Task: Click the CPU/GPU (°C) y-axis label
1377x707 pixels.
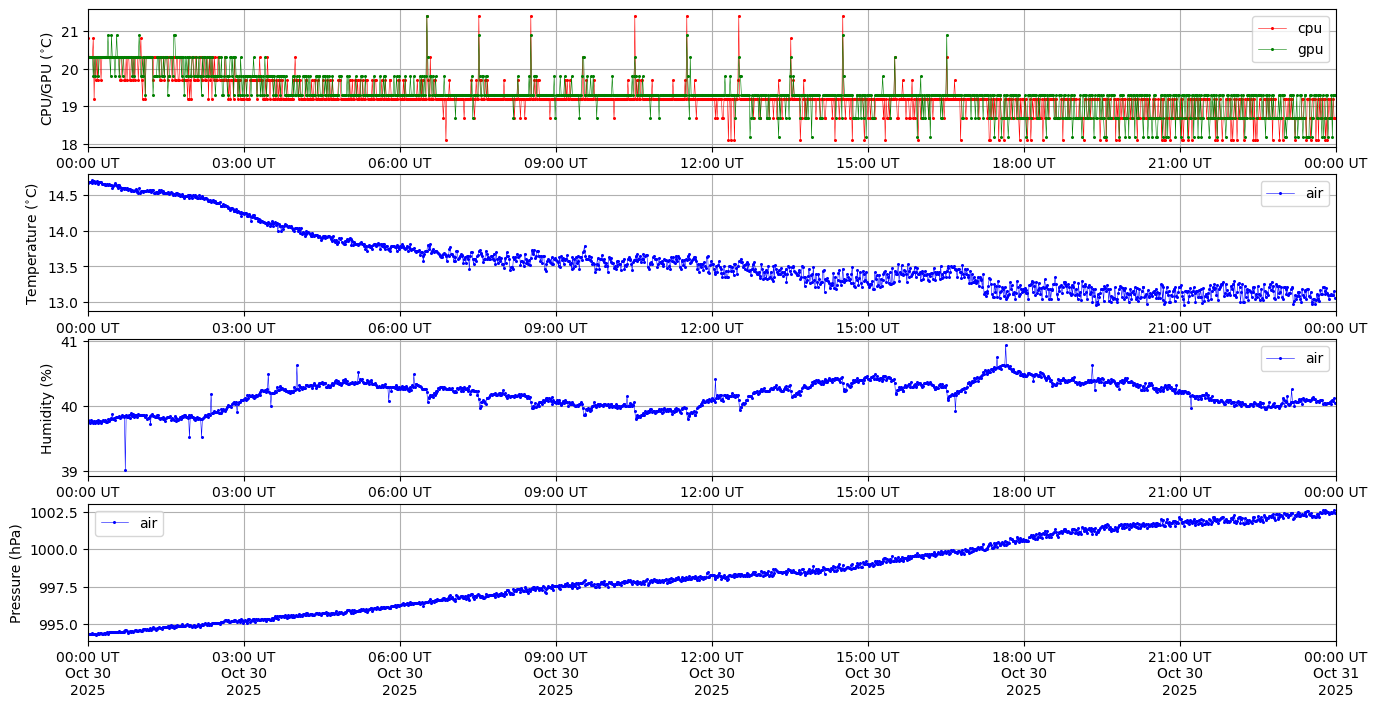Action: (x=46, y=79)
